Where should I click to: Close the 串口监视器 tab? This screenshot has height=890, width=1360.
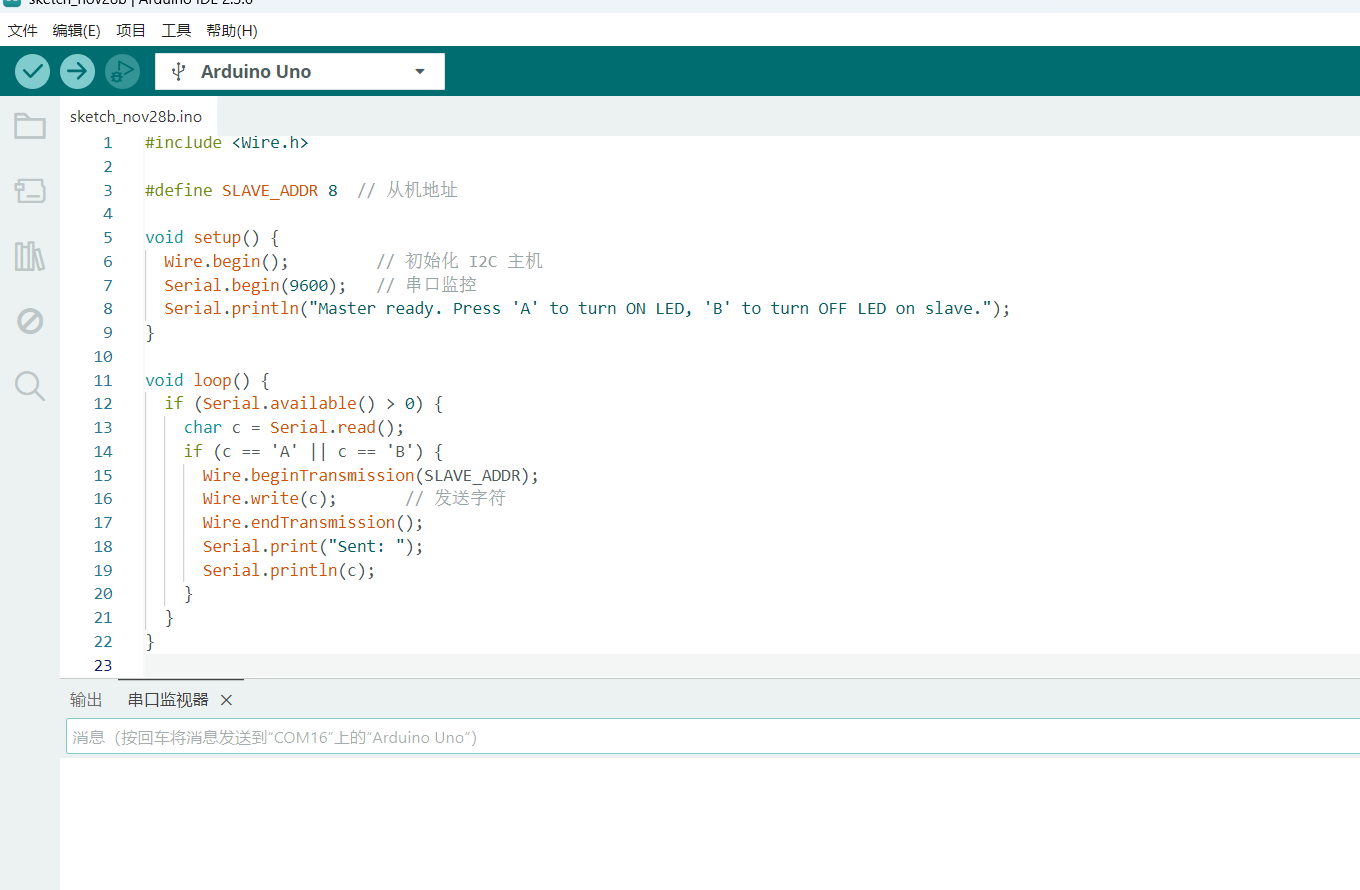pos(226,700)
